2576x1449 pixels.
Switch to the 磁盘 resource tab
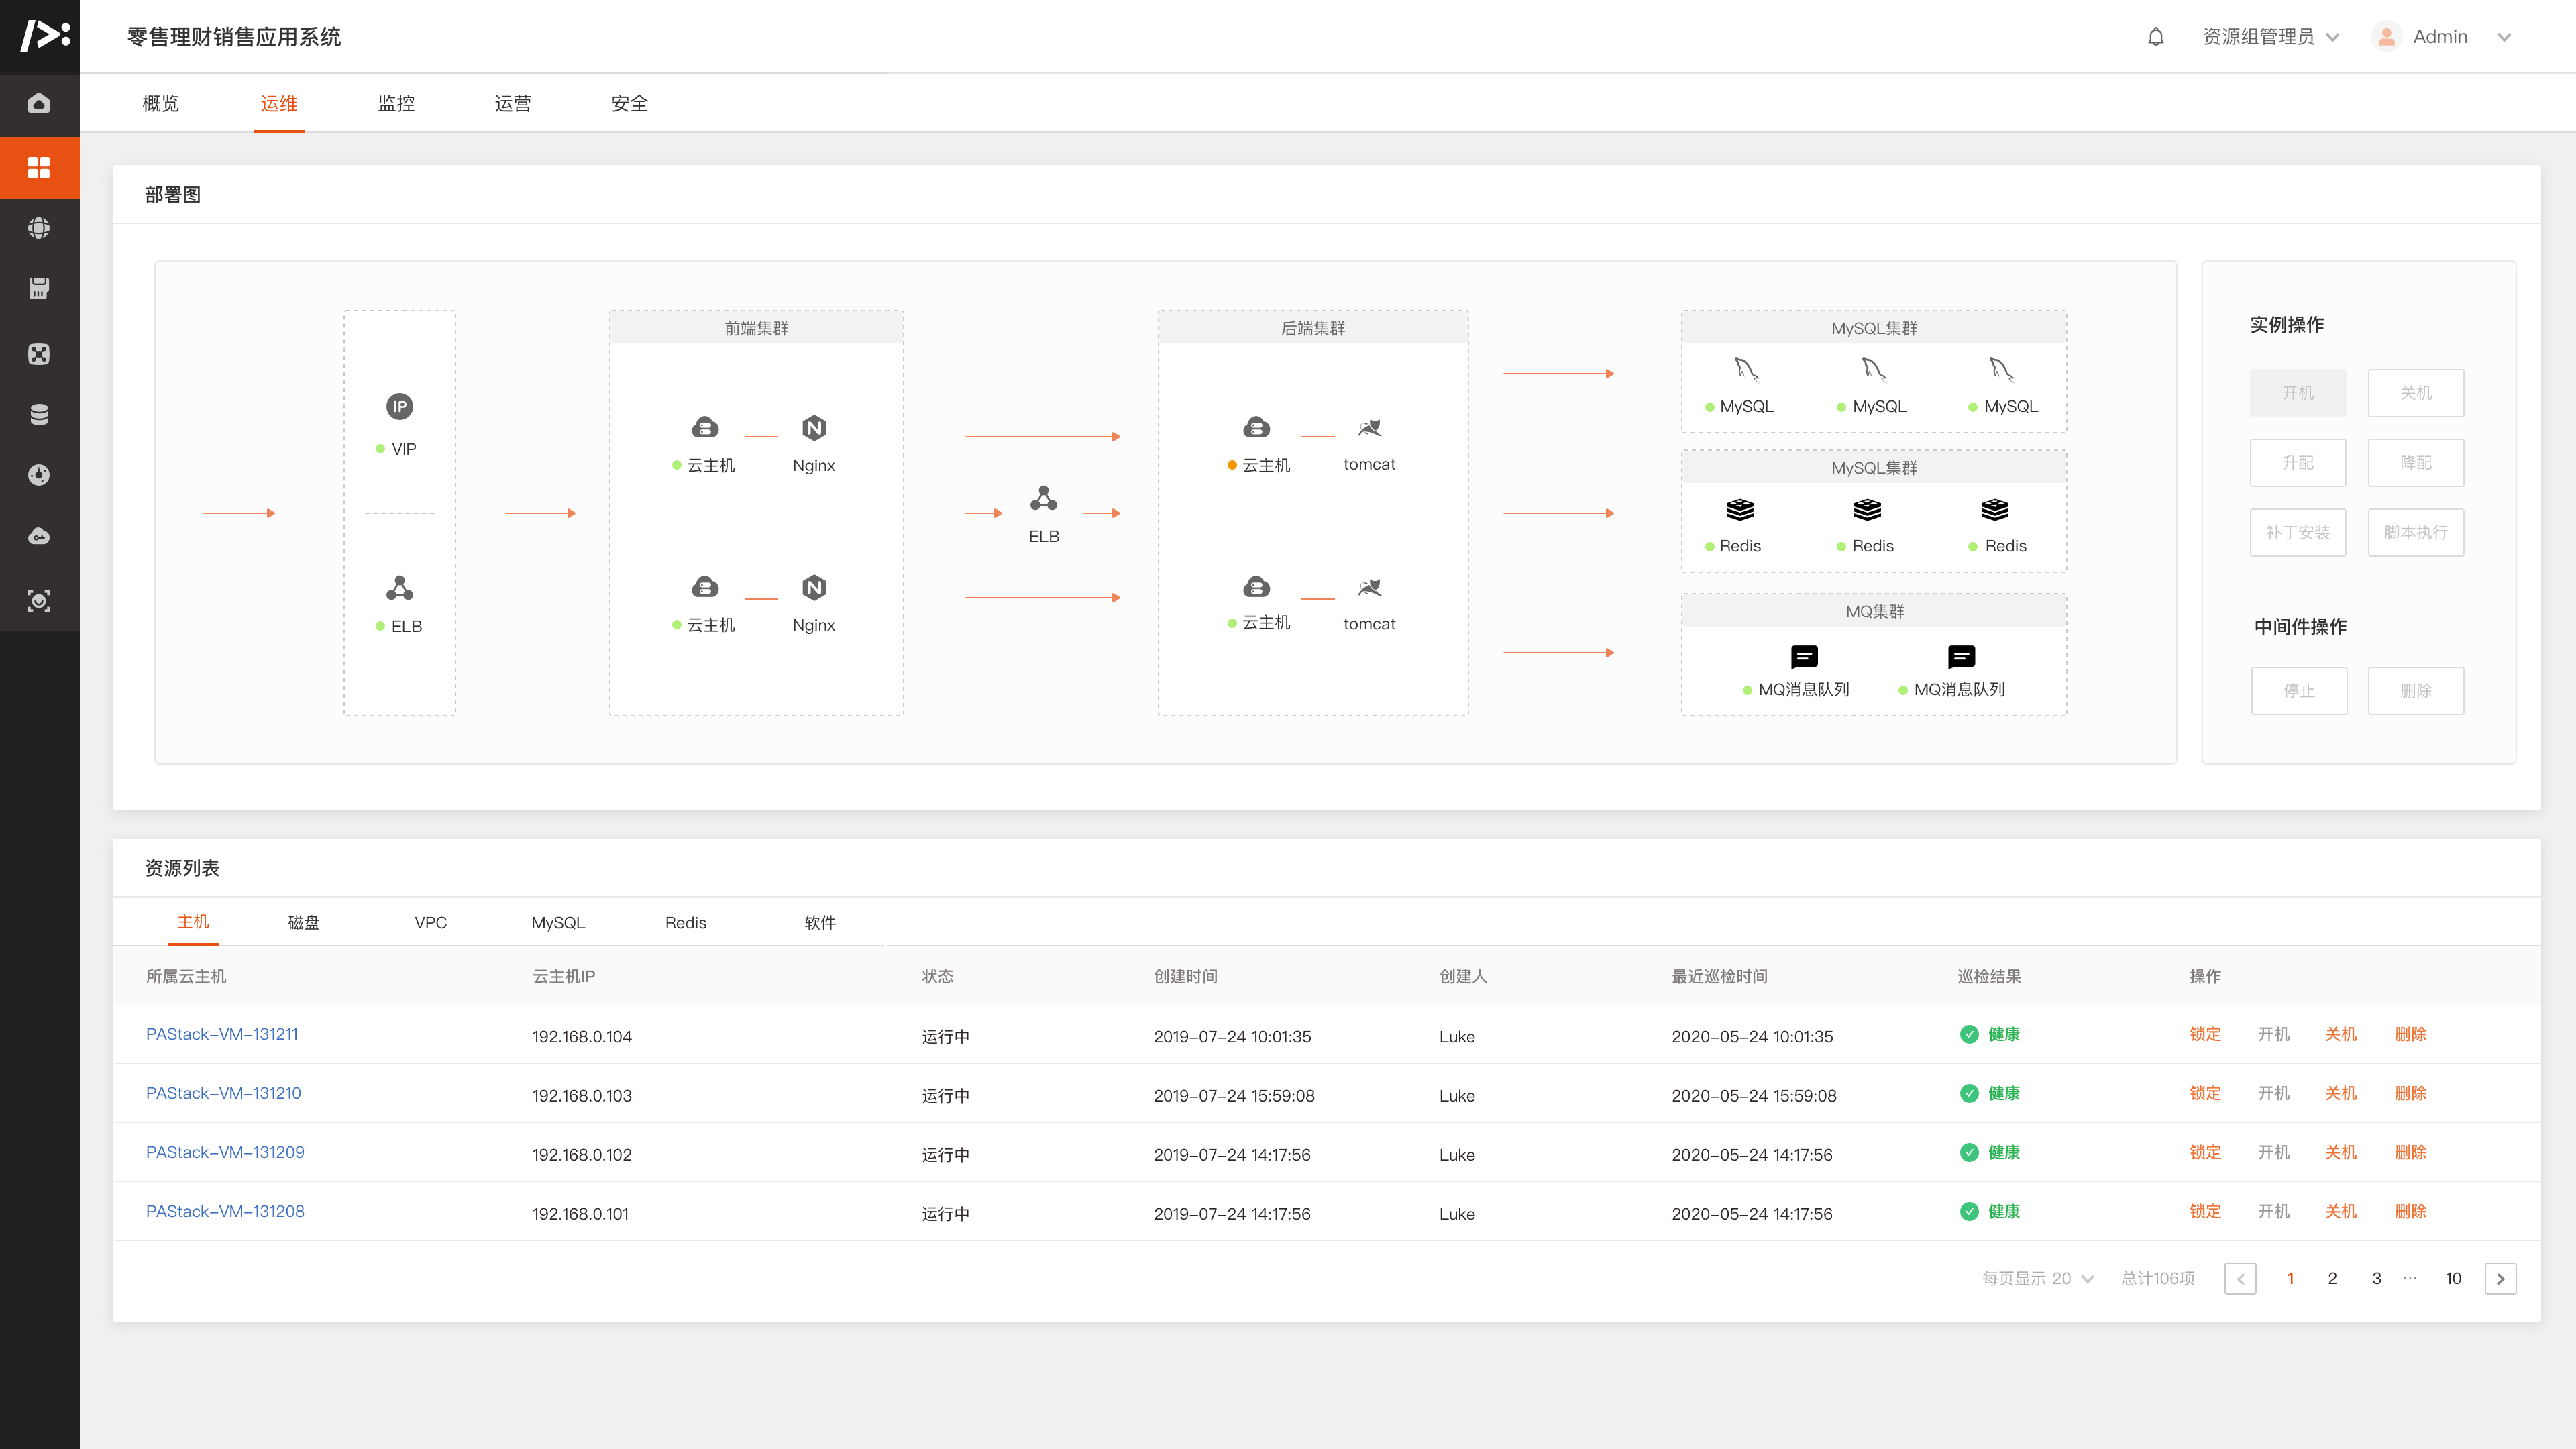[303, 922]
